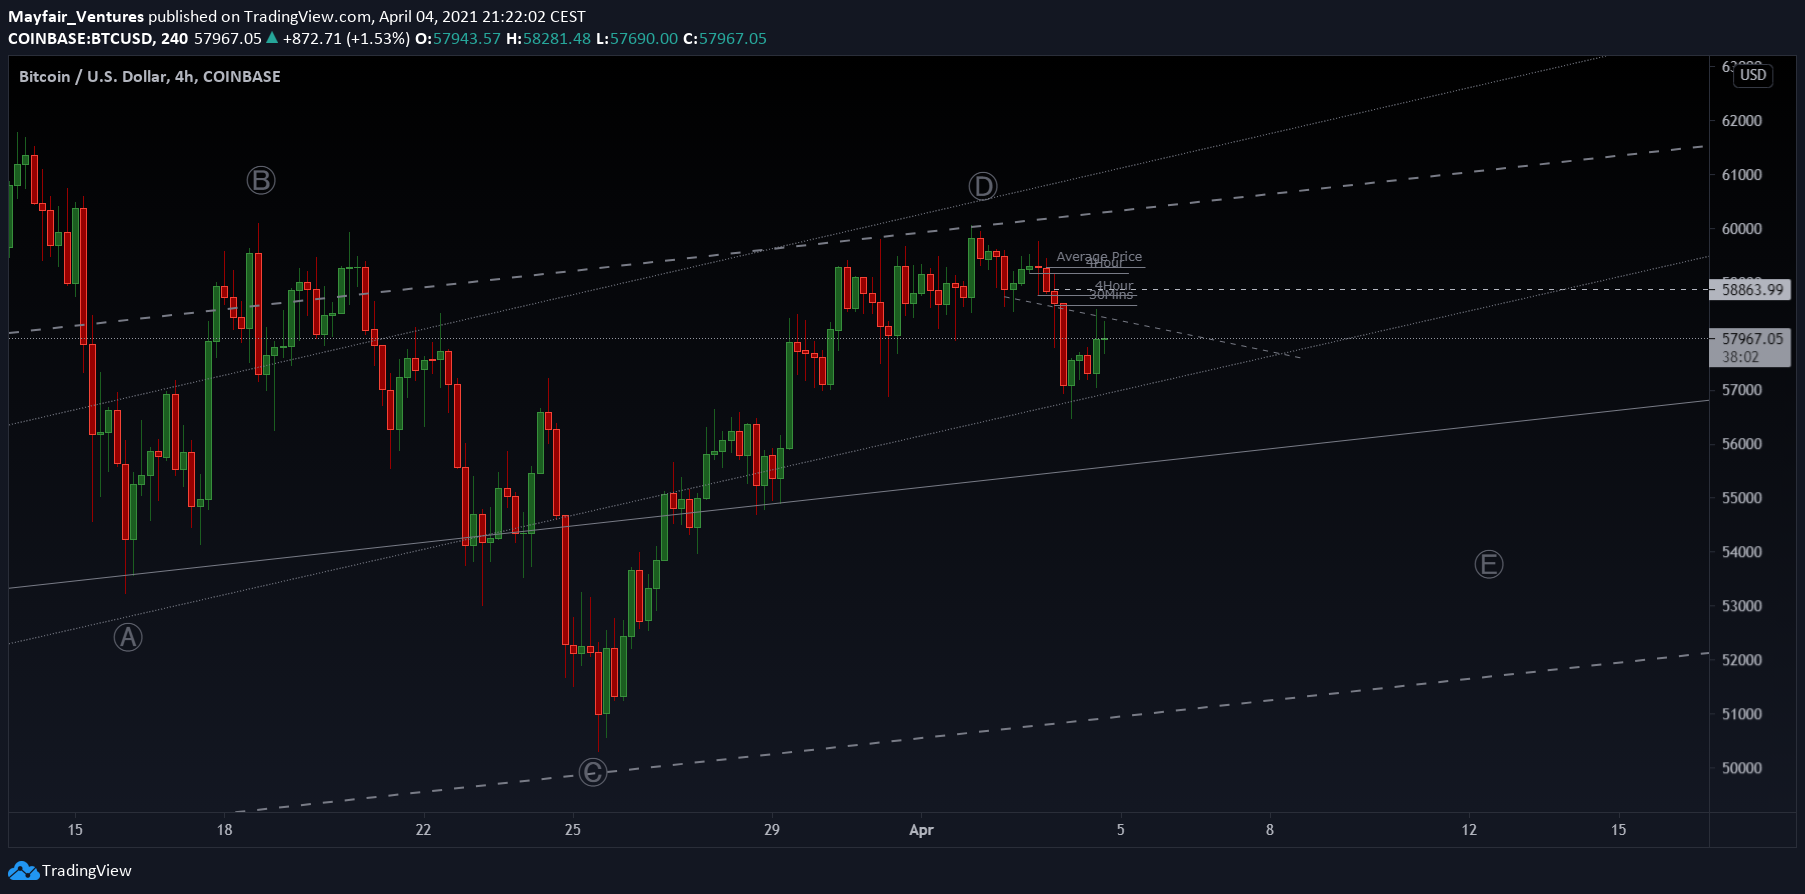Click the 57000 price axis label
Screen dimensions: 1805x894
(1742, 390)
